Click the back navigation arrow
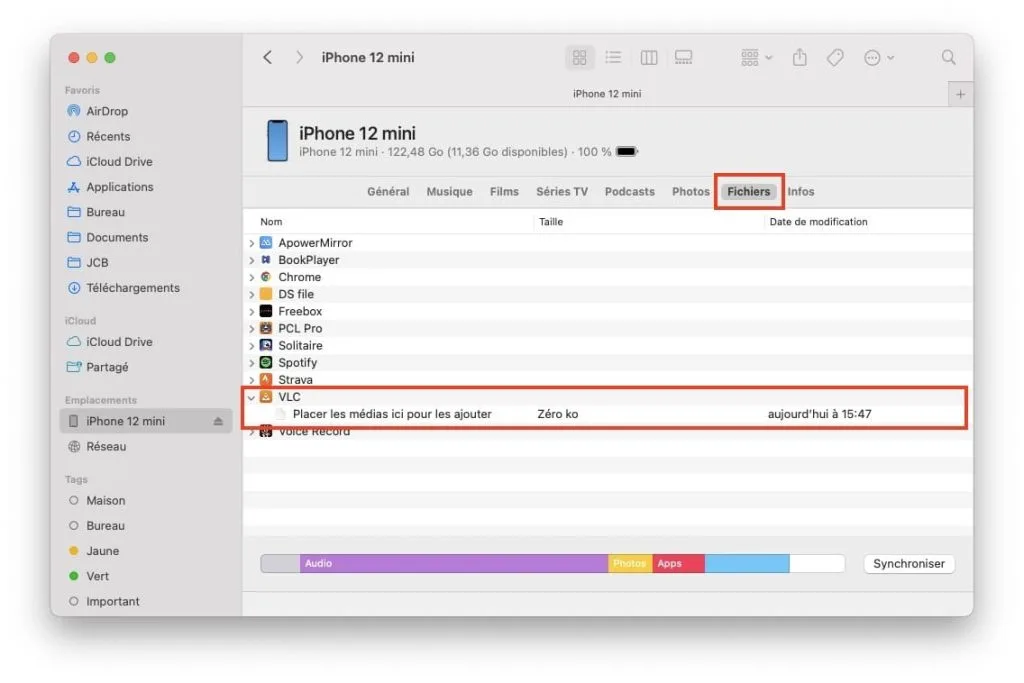The image size is (1024, 683). pyautogui.click(x=267, y=58)
